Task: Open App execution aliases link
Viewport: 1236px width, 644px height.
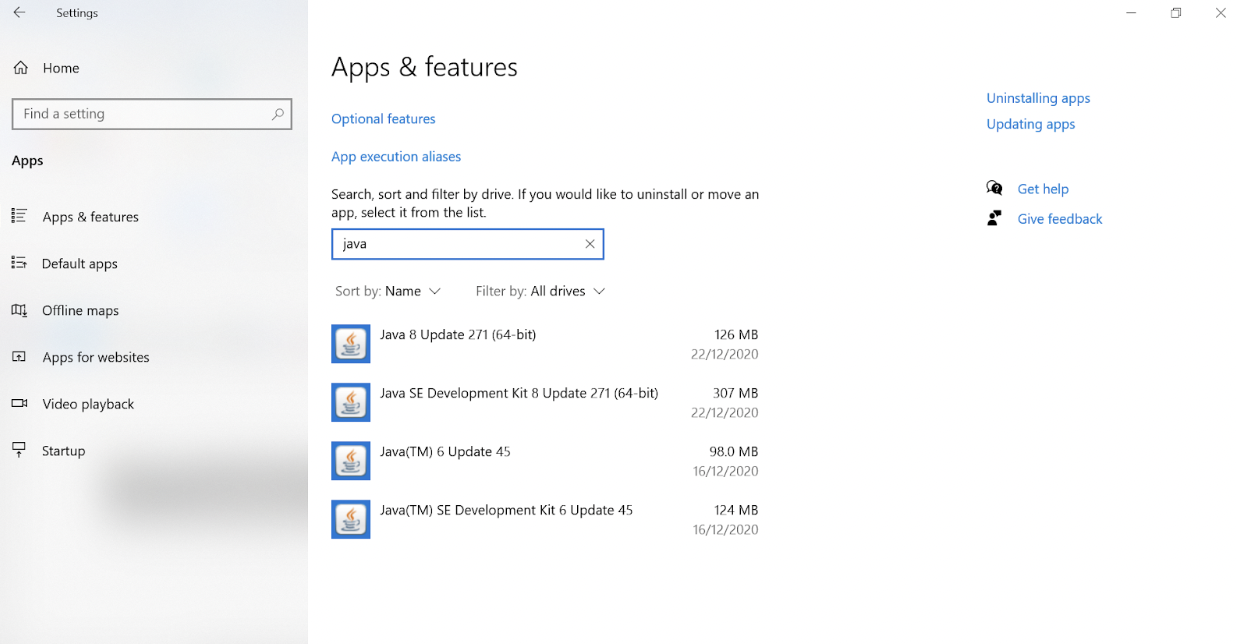Action: (396, 157)
